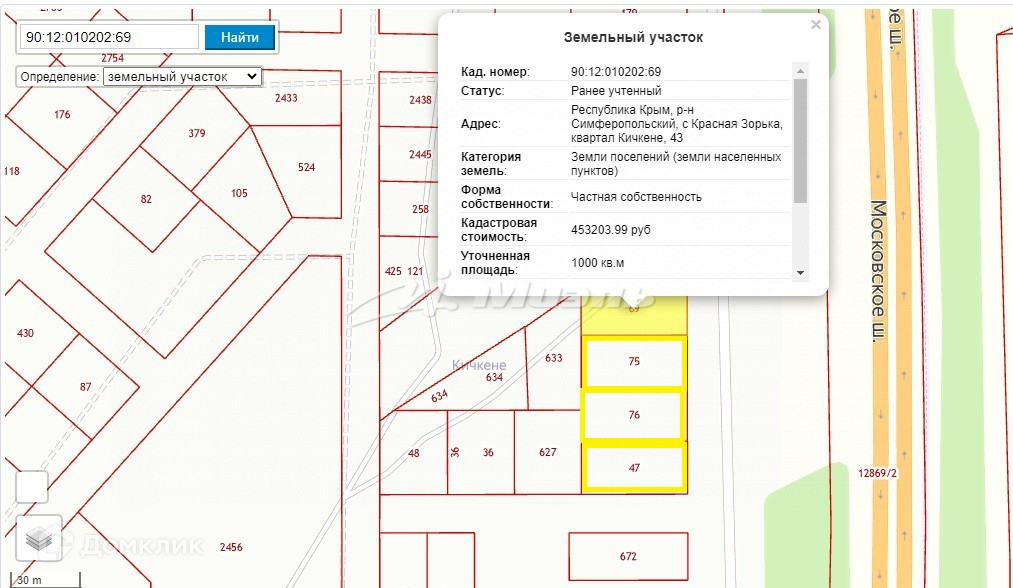Select parcel 2438 on the map
Viewport: 1013px width, 588px height.
(420, 100)
